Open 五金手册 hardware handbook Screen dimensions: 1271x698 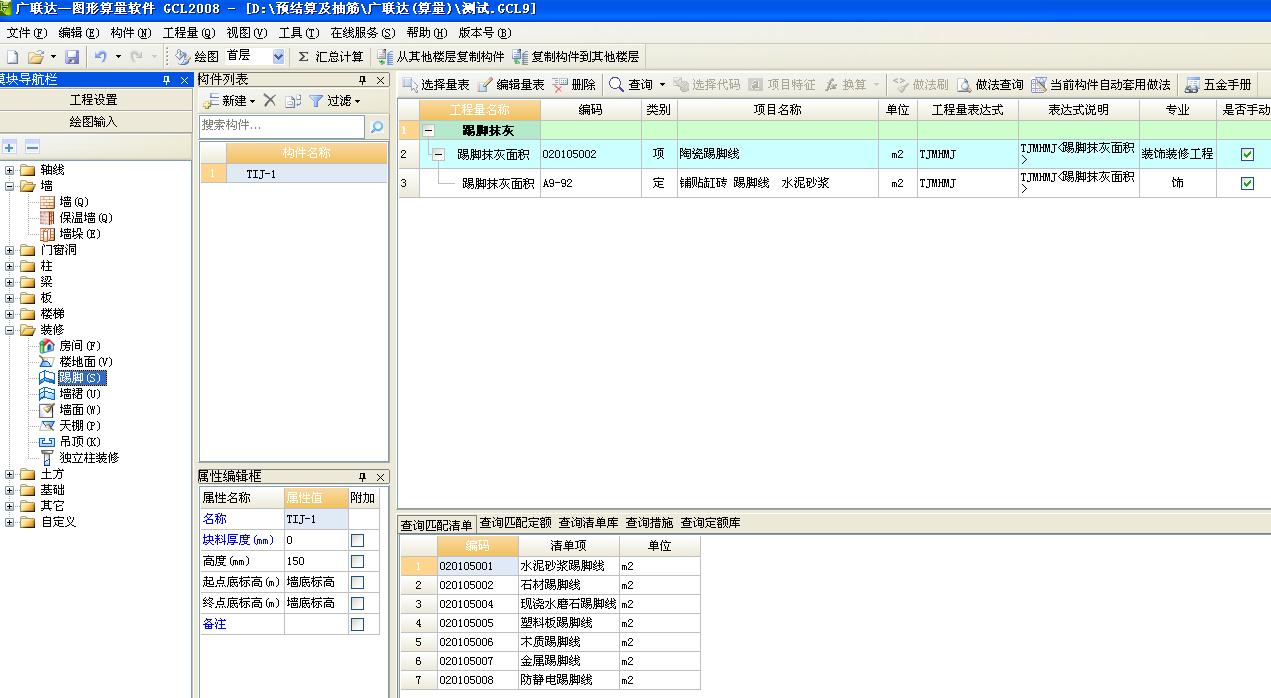click(1218, 85)
